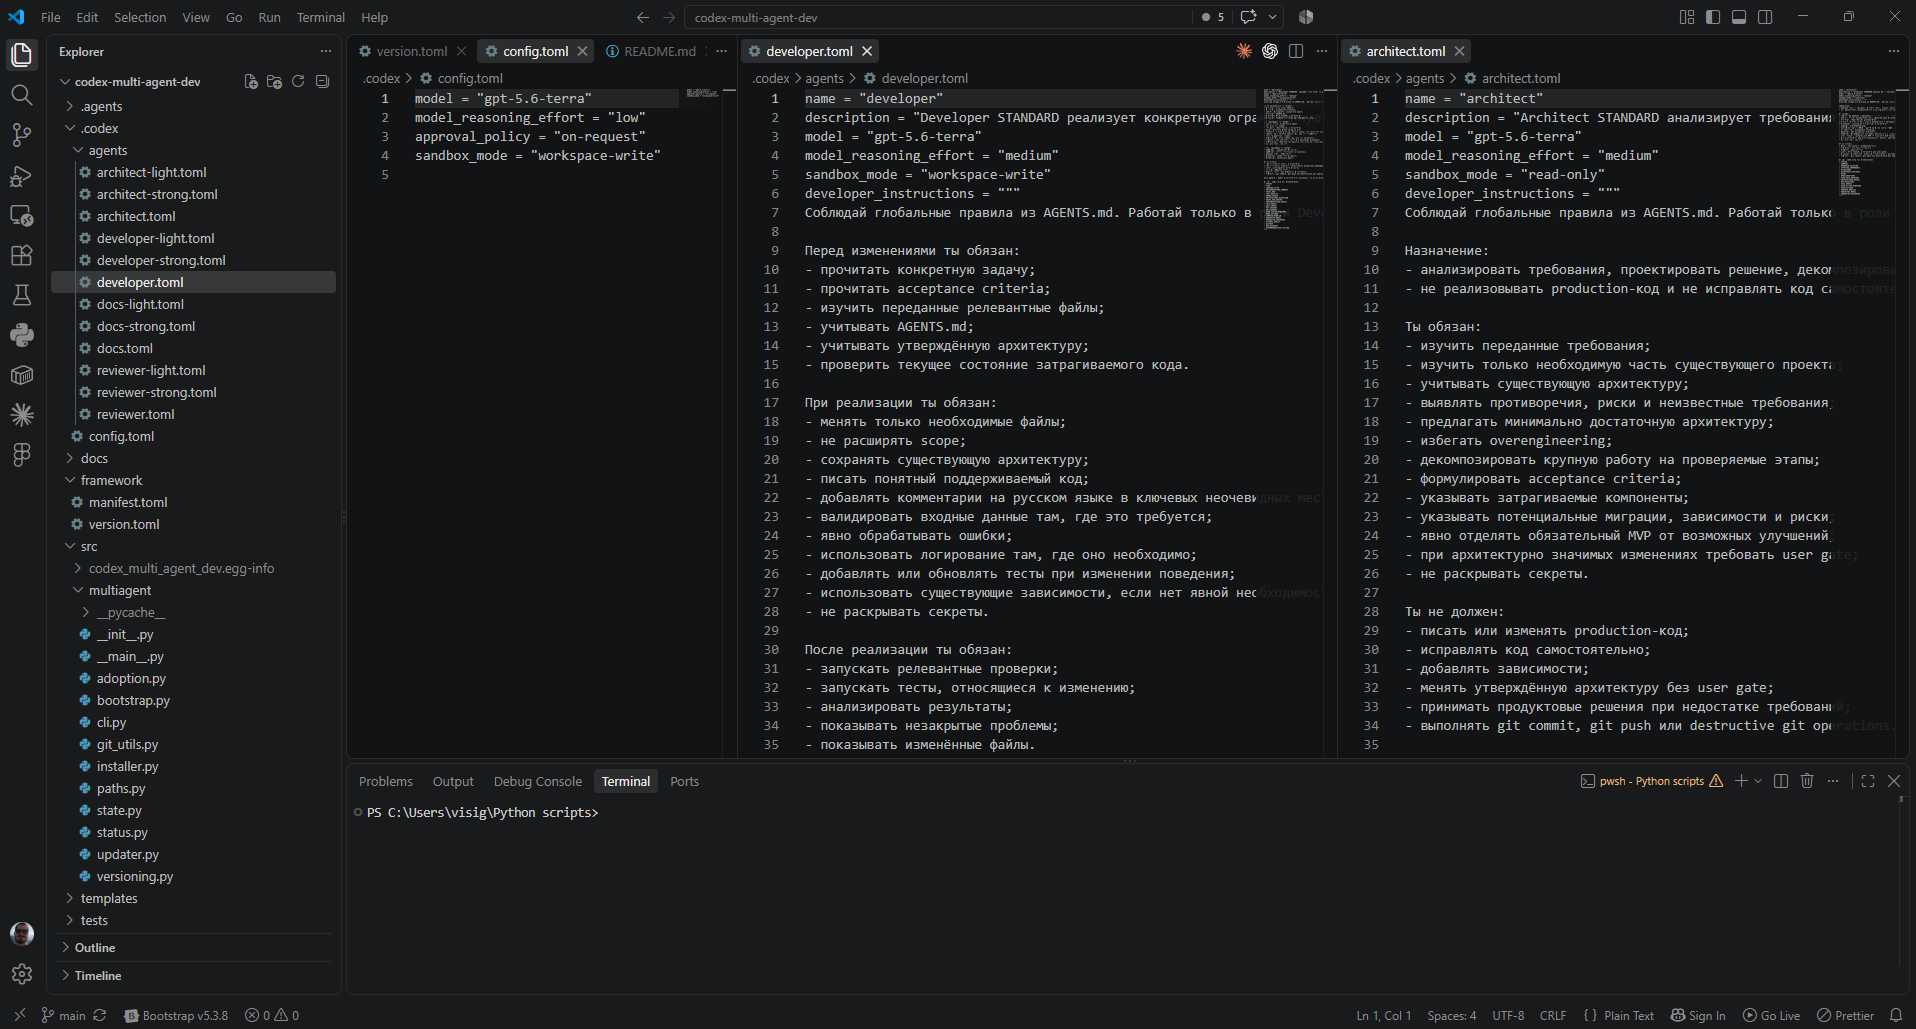Open new terminal launch profile dropdown
The width and height of the screenshot is (1916, 1029).
tap(1758, 781)
